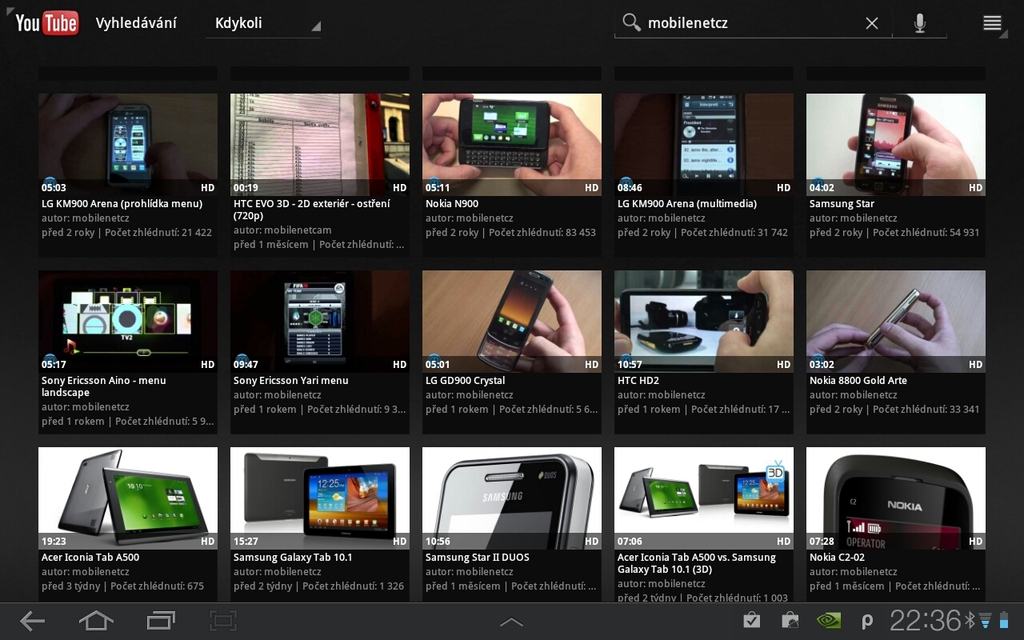Open the Kdykoli time filter dropdown
1024x640 pixels.
265,21
